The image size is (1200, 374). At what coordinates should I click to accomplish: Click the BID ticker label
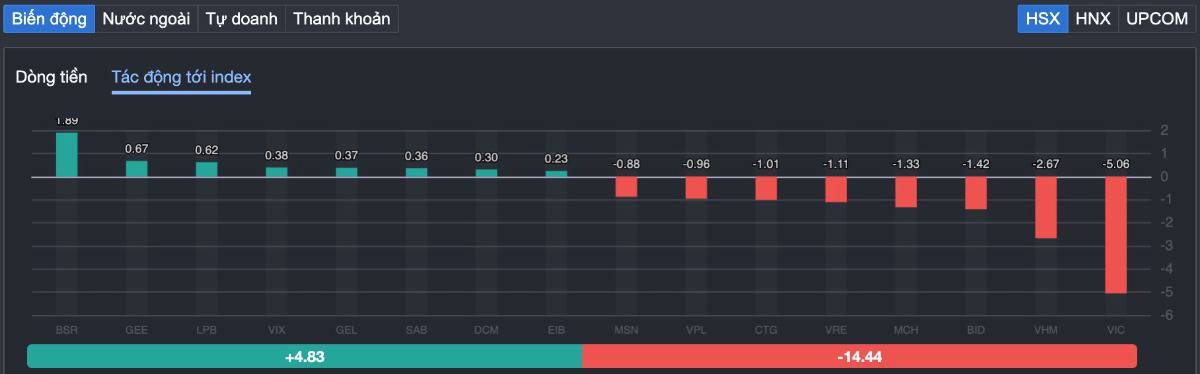[x=976, y=329]
